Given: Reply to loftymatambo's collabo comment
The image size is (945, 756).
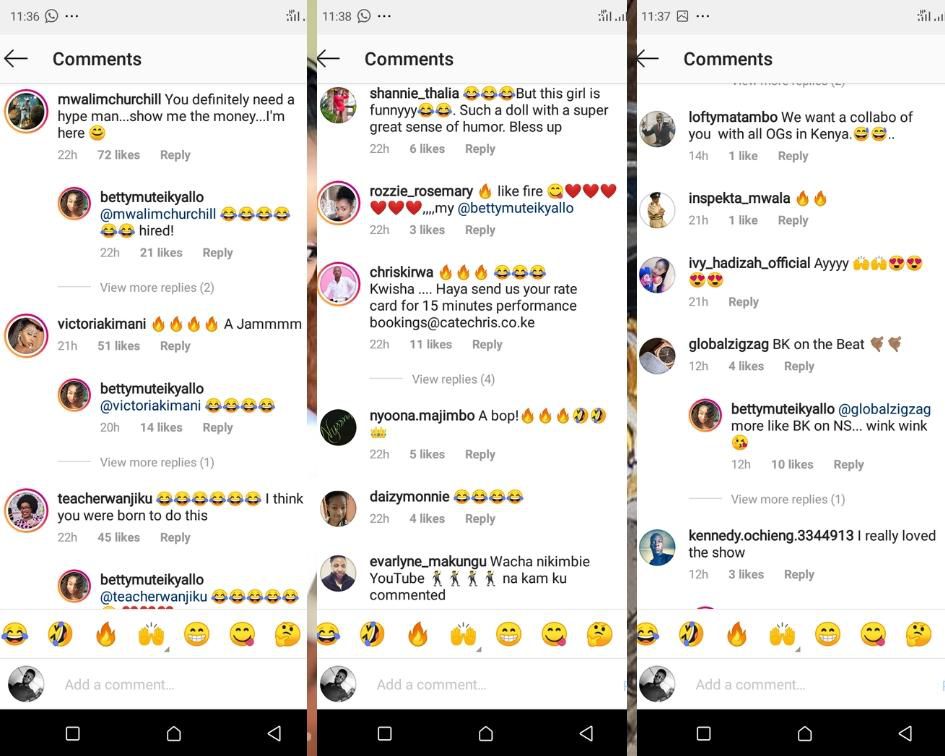Looking at the screenshot, I should click(x=793, y=156).
